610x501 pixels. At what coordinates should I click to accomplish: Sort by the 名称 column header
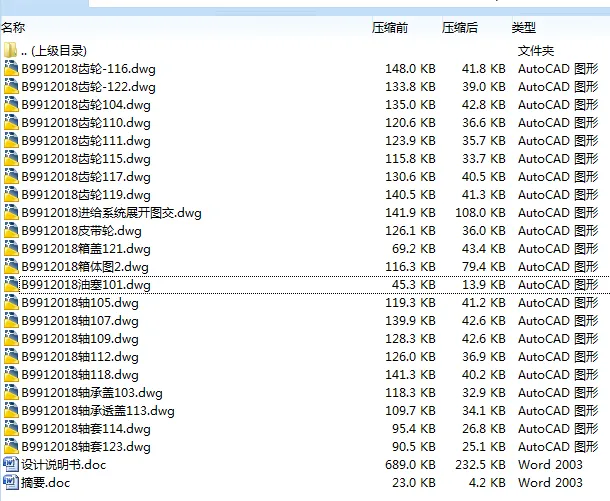click(x=13, y=28)
